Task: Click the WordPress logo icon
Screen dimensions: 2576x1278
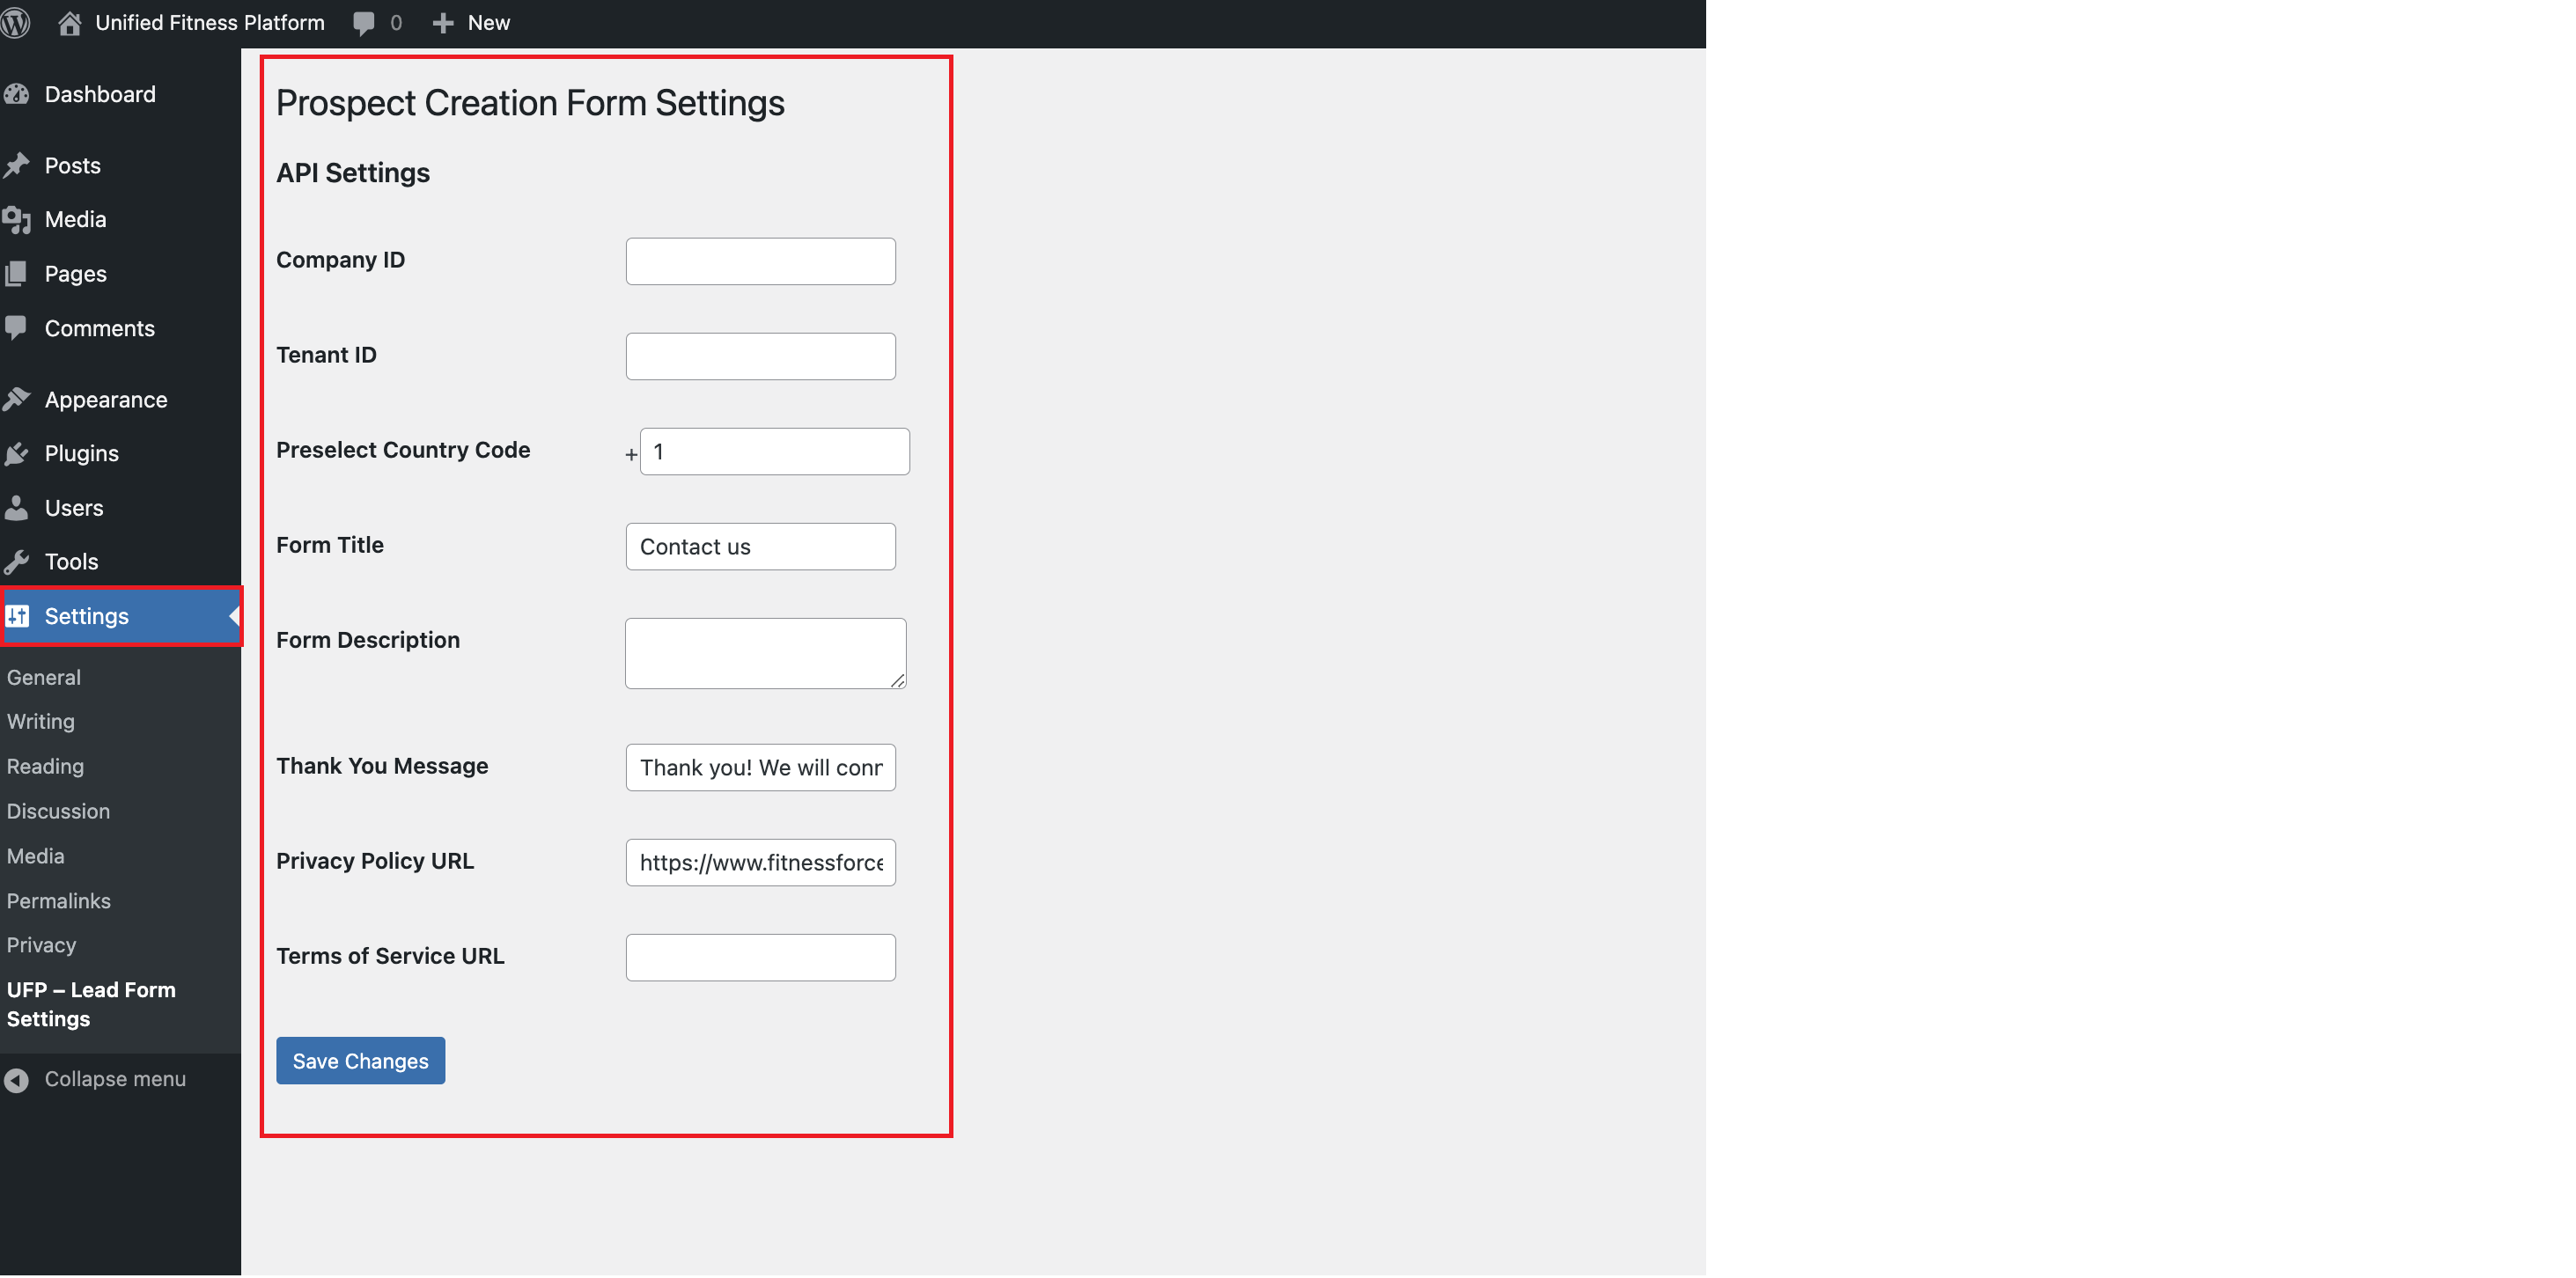Action: (x=15, y=22)
